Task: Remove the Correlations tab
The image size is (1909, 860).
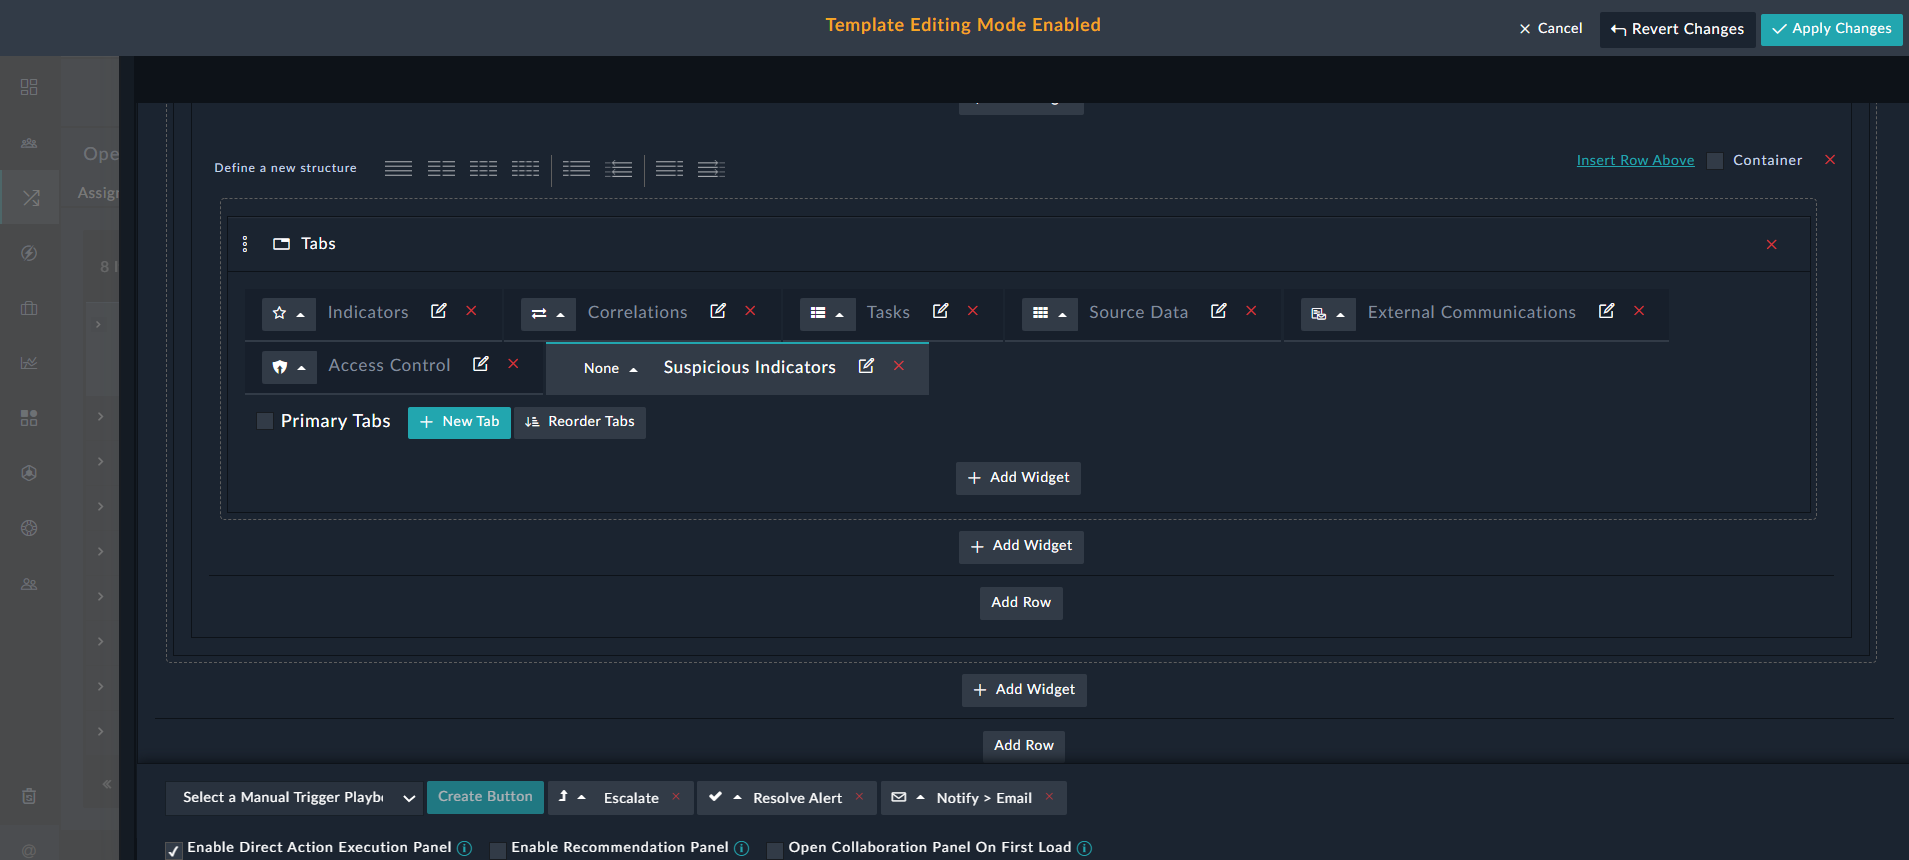Action: 750,311
